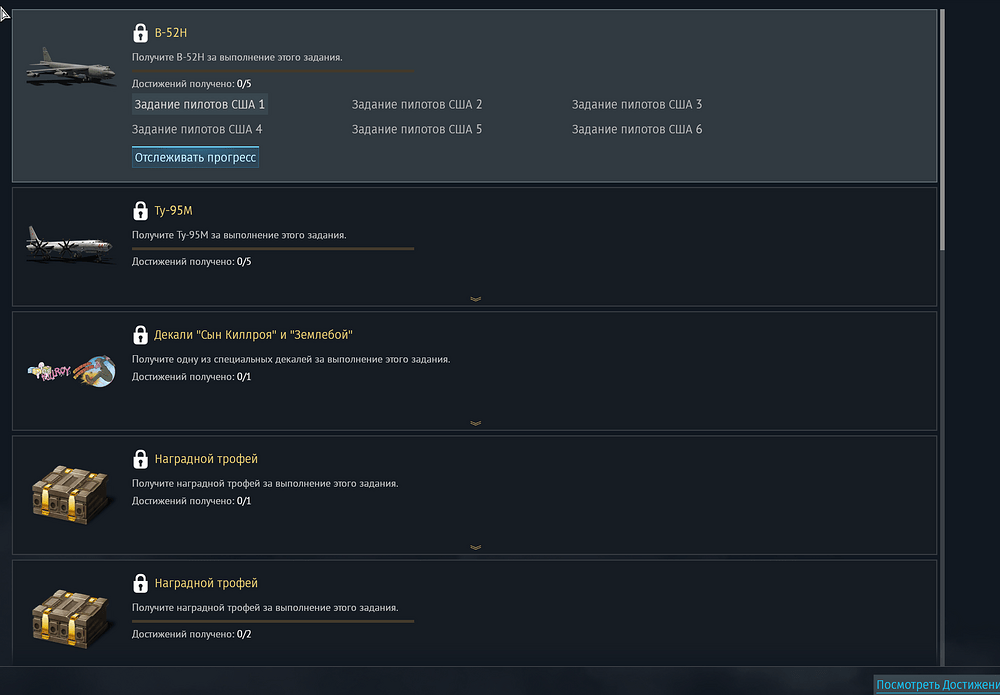Viewport: 1000px width, 695px height.
Task: Click the vertical scrollbar of the task list
Action: [942, 130]
